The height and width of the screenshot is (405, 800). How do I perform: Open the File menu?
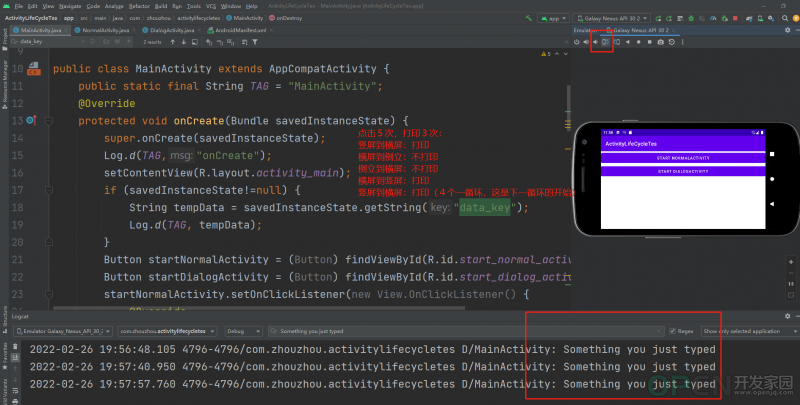pyautogui.click(x=18, y=6)
